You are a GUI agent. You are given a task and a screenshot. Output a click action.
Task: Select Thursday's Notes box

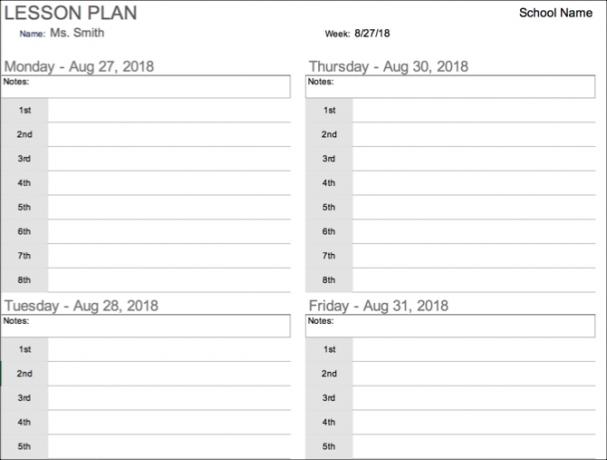pyautogui.click(x=450, y=86)
